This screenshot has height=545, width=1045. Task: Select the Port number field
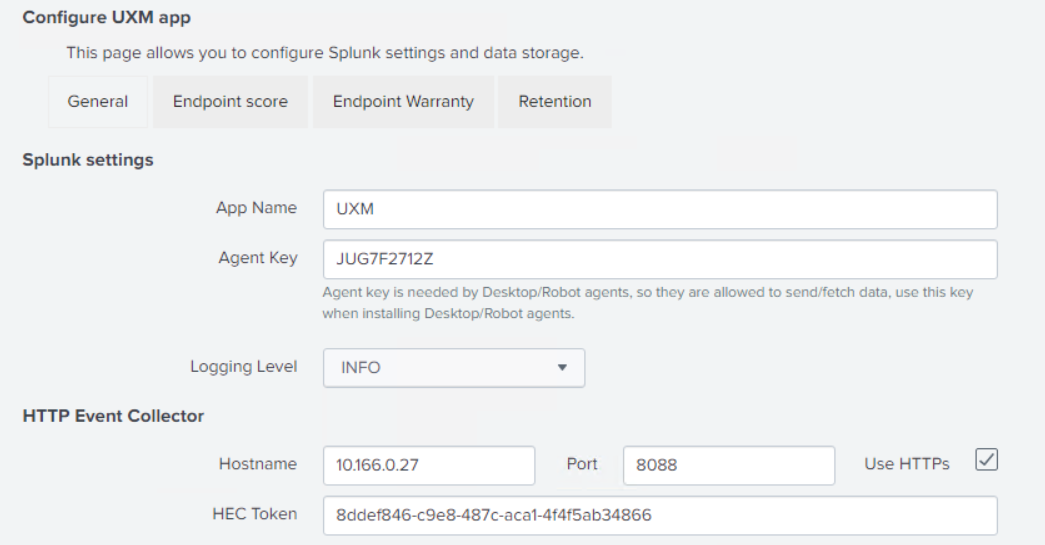(728, 465)
